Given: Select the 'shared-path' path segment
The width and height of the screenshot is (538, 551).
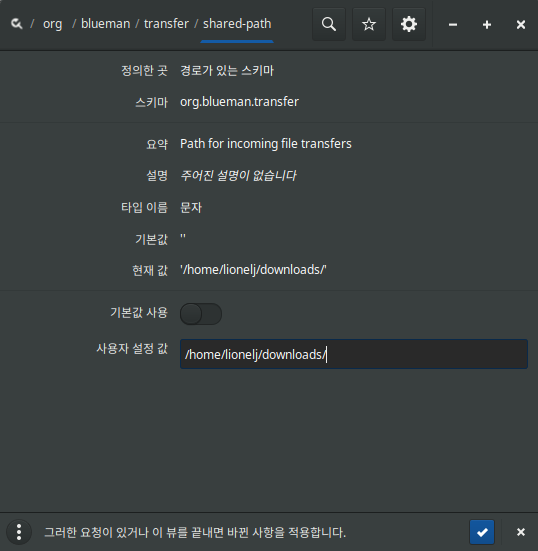Looking at the screenshot, I should (237, 24).
